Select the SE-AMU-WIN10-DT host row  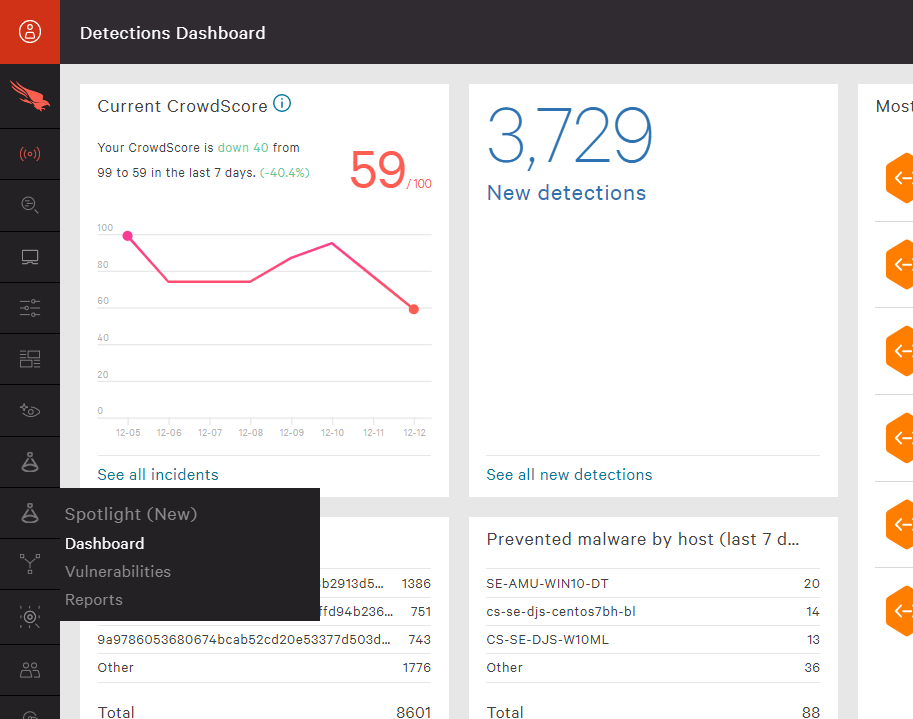pyautogui.click(x=653, y=583)
